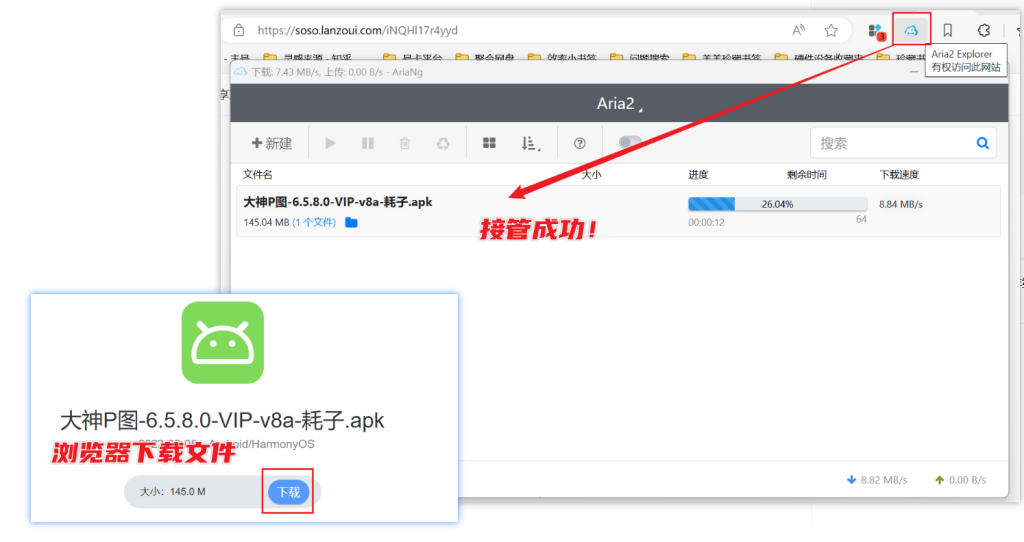Click the 新建 new task button
Viewport: 1024px width, 542px height.
[272, 143]
